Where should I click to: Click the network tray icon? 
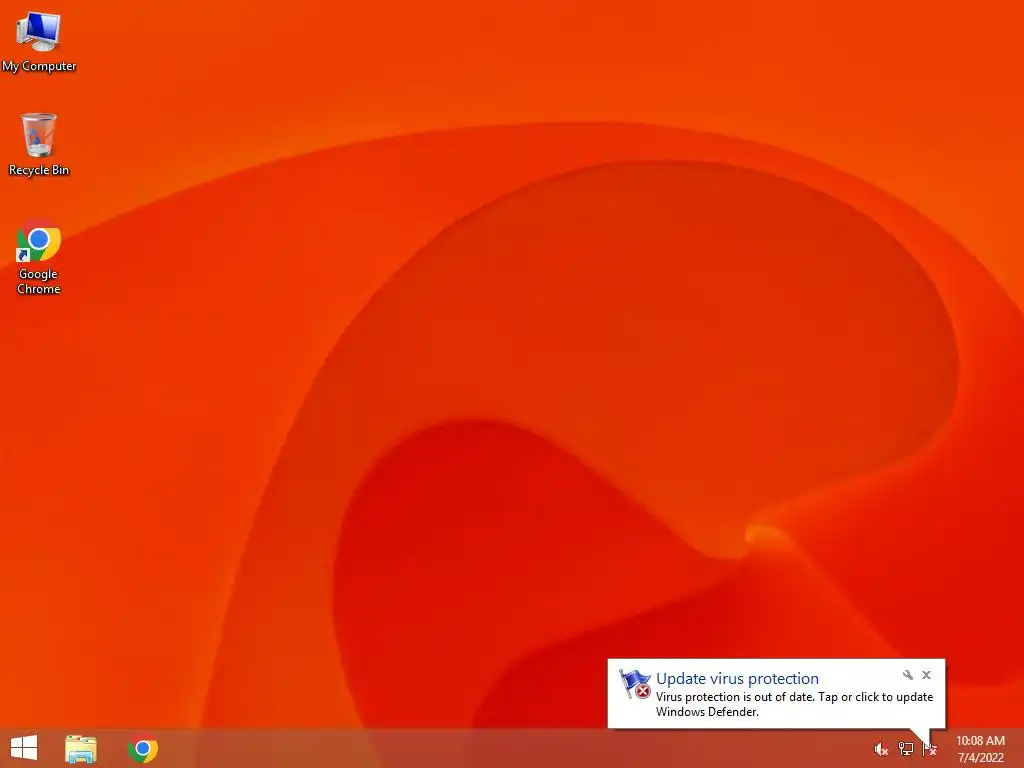click(x=906, y=749)
